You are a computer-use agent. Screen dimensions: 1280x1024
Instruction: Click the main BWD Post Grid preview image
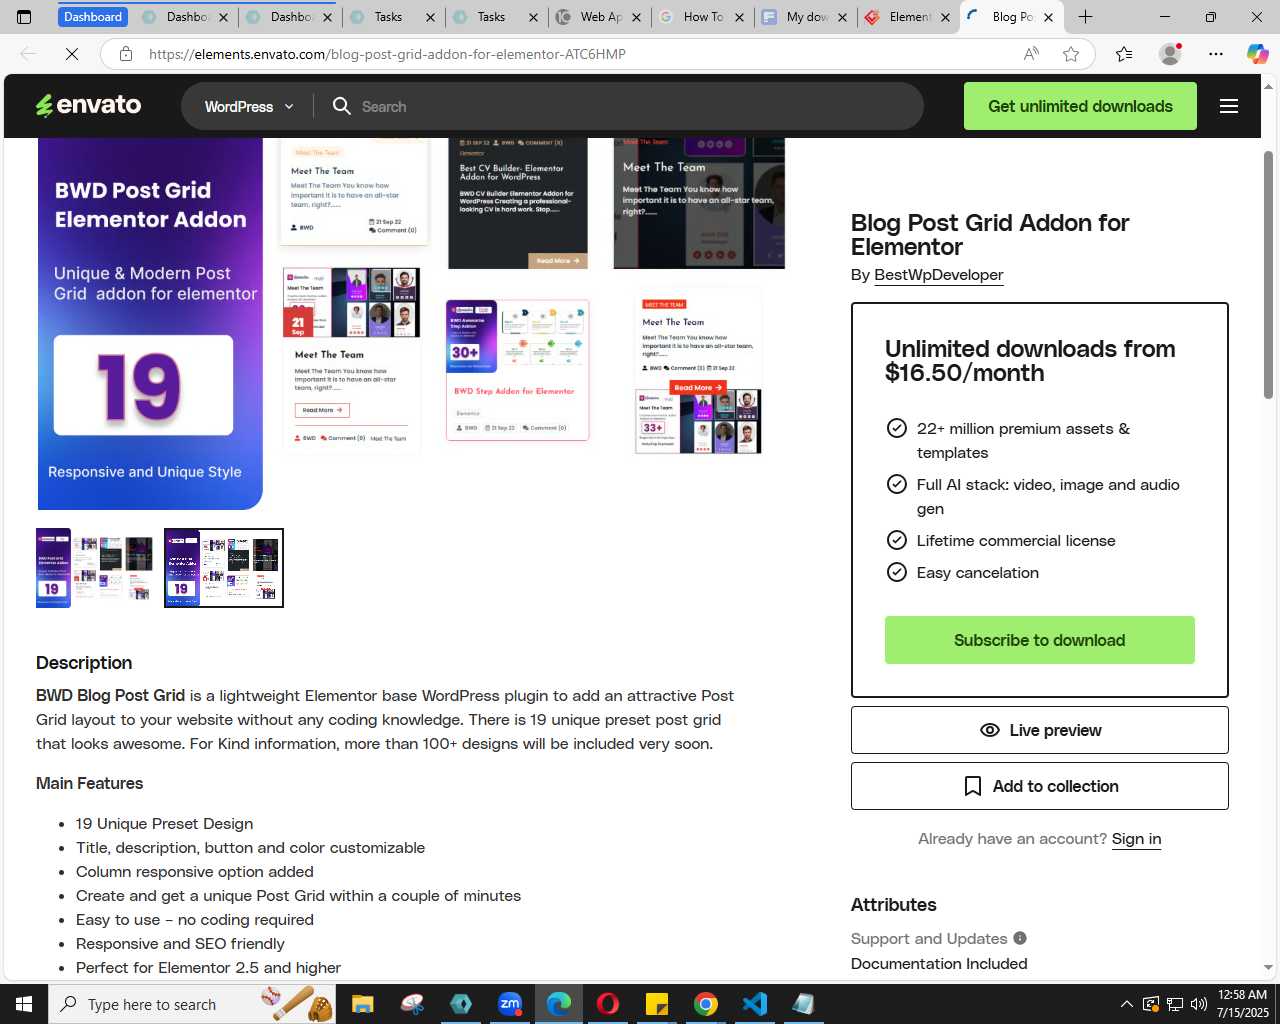tap(411, 323)
